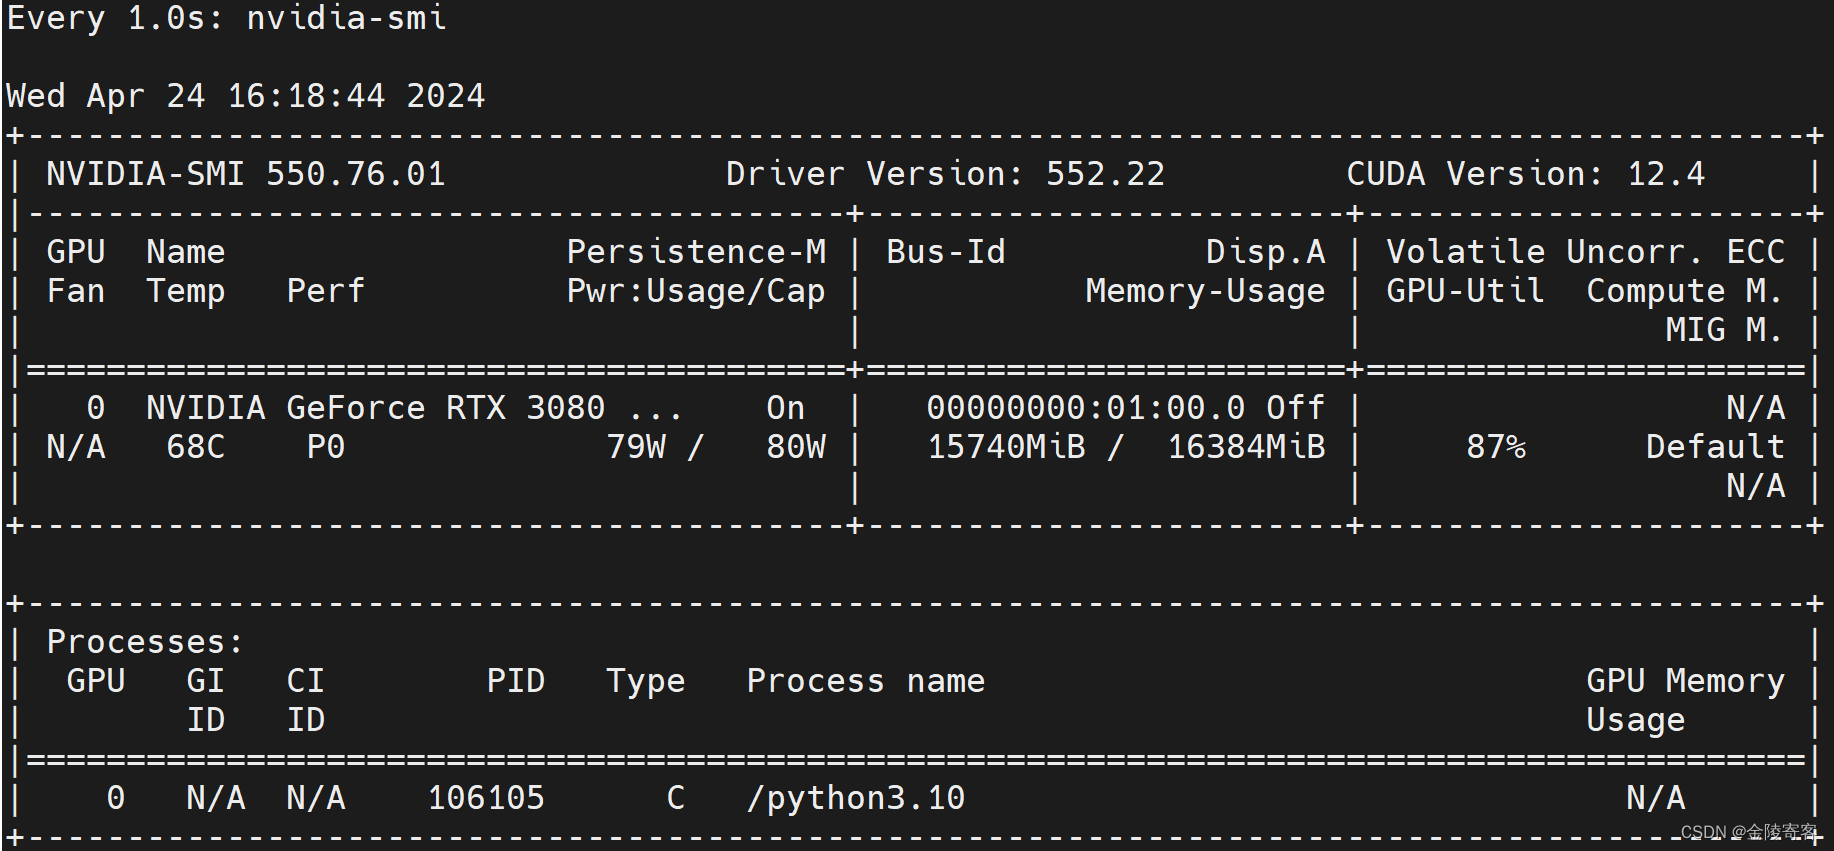The height and width of the screenshot is (851, 1834).
Task: Click the GPU utilization '87%'
Action: pyautogui.click(x=1496, y=447)
